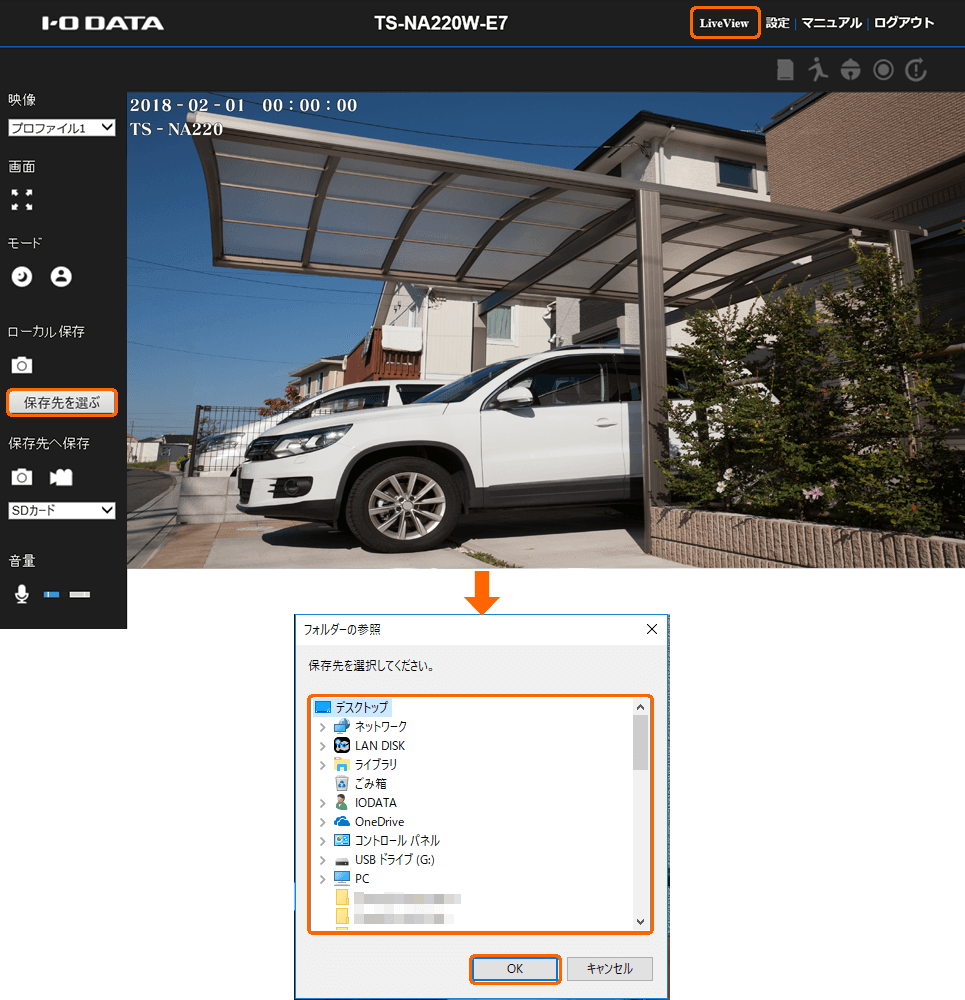Click the SD card status icon

tap(786, 70)
